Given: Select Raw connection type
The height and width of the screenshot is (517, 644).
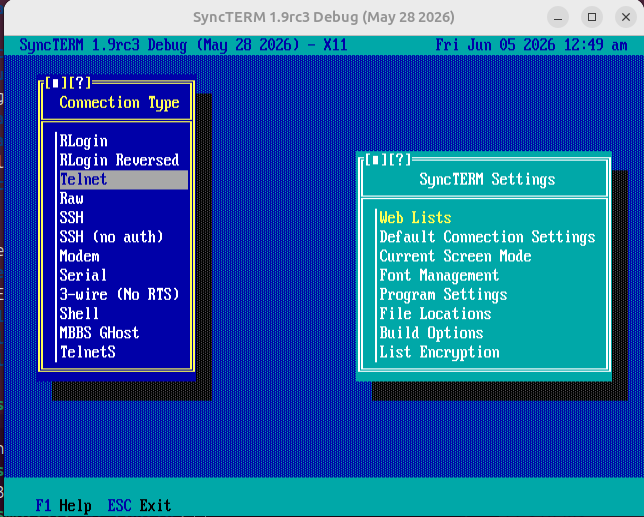Looking at the screenshot, I should tap(124, 199).
